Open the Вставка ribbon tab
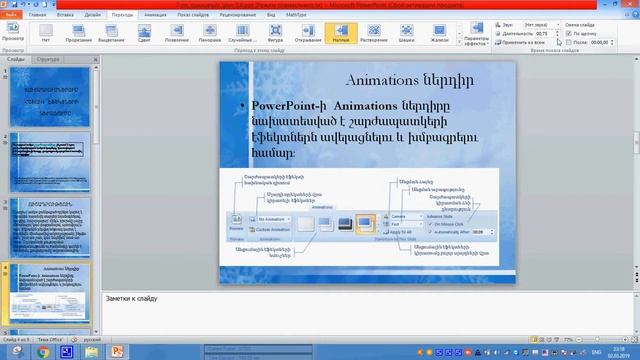 point(65,15)
